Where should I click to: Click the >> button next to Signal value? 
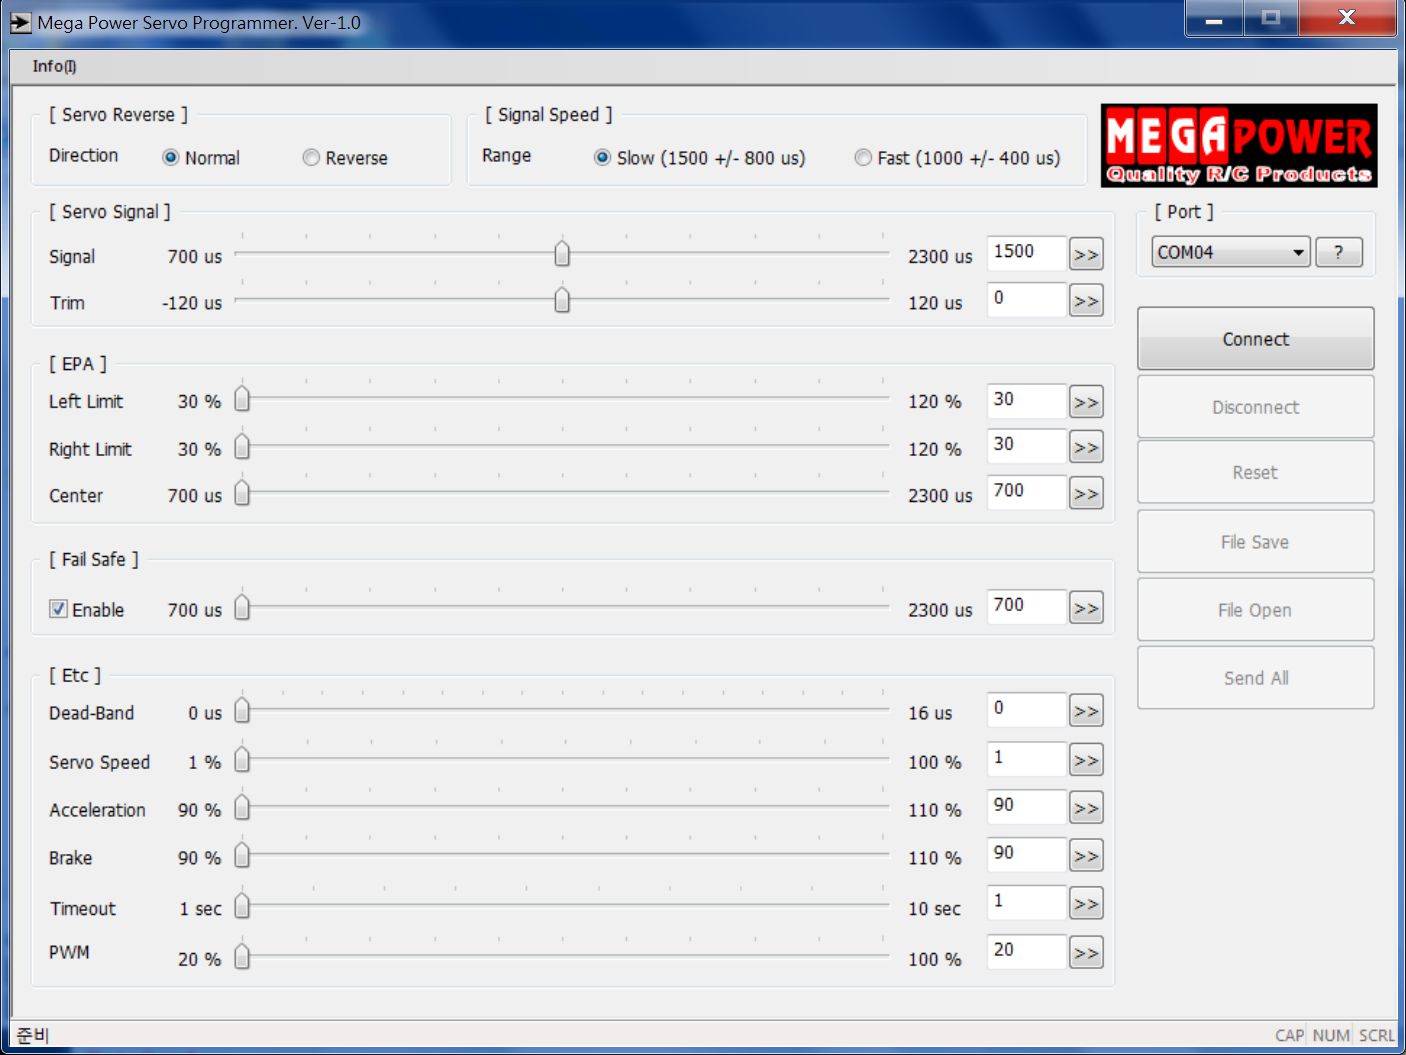(1085, 255)
